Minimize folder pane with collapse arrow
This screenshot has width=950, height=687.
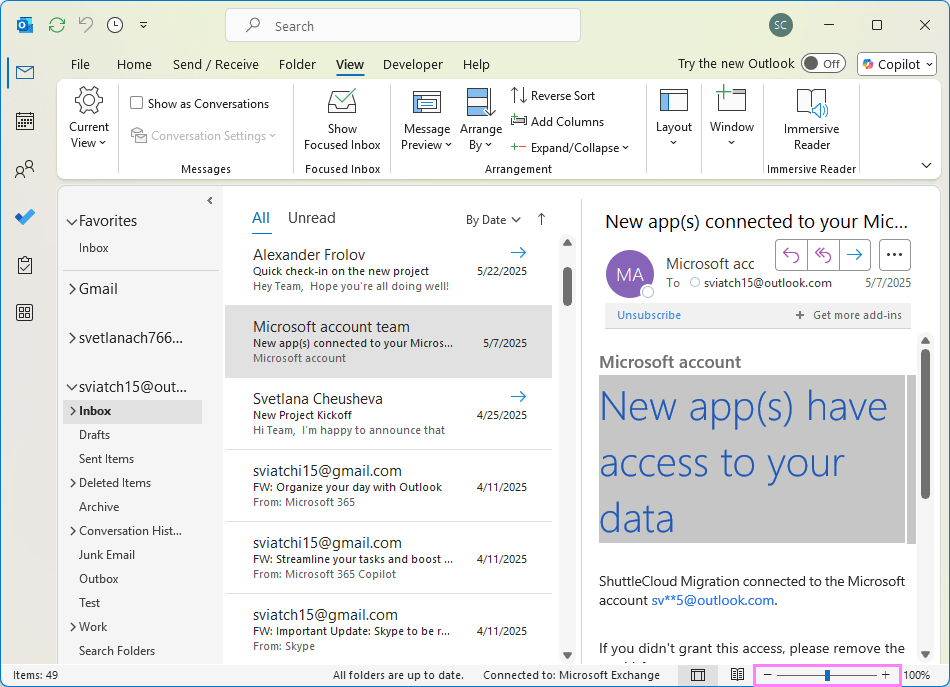click(x=210, y=201)
